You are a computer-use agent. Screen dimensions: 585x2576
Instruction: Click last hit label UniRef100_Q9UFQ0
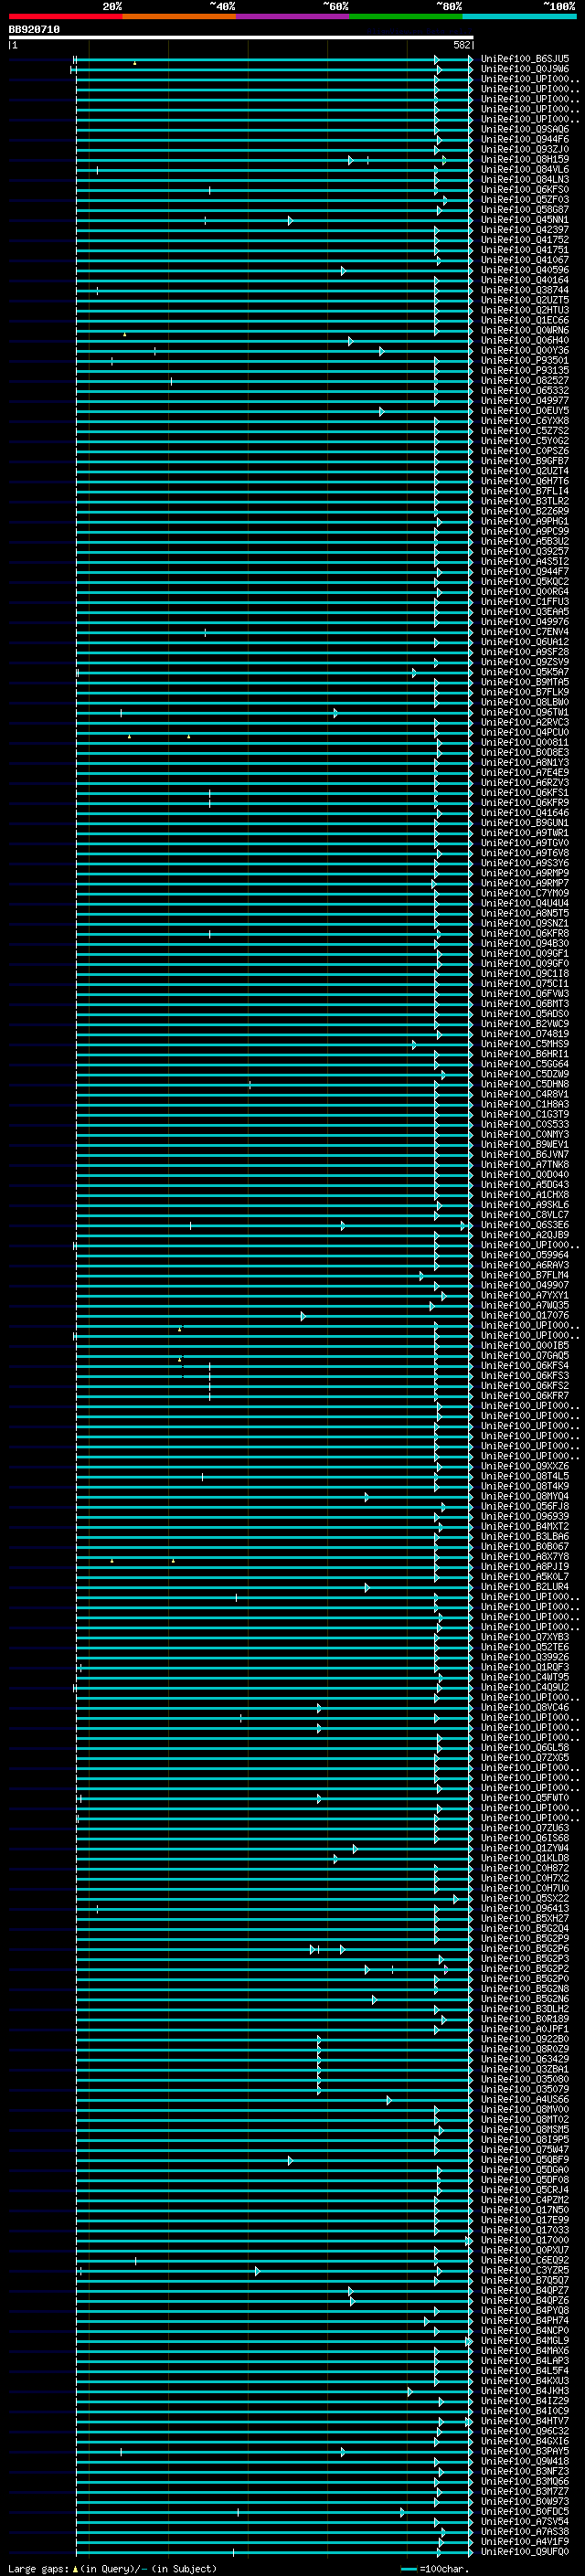click(x=525, y=2552)
